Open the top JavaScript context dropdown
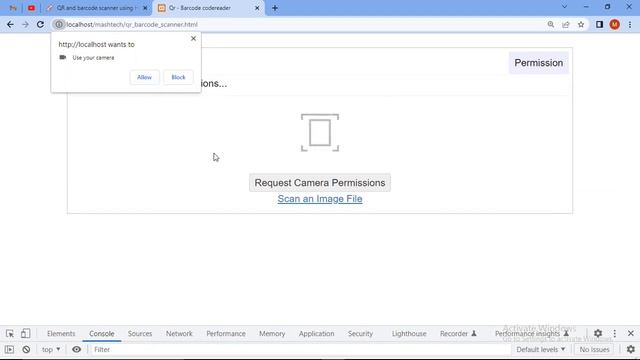 [x=51, y=349]
